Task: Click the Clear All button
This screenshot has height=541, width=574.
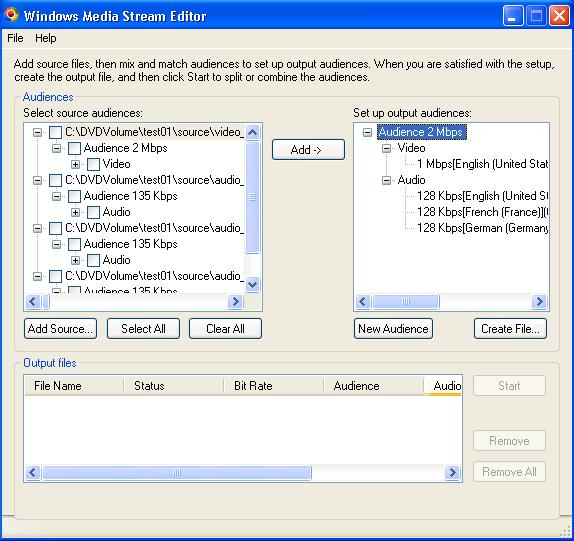Action: pyautogui.click(x=225, y=329)
